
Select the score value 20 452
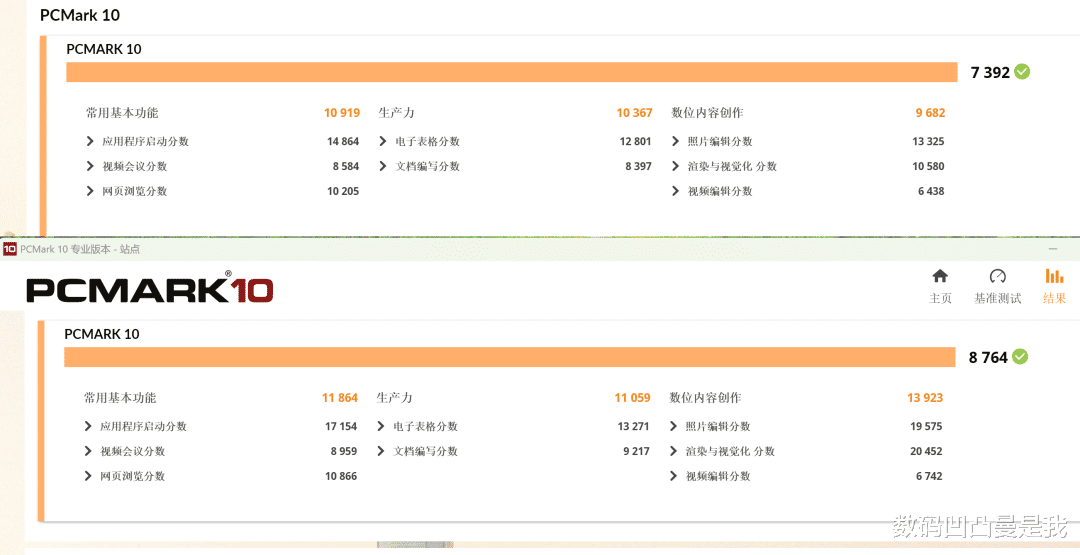coord(926,451)
